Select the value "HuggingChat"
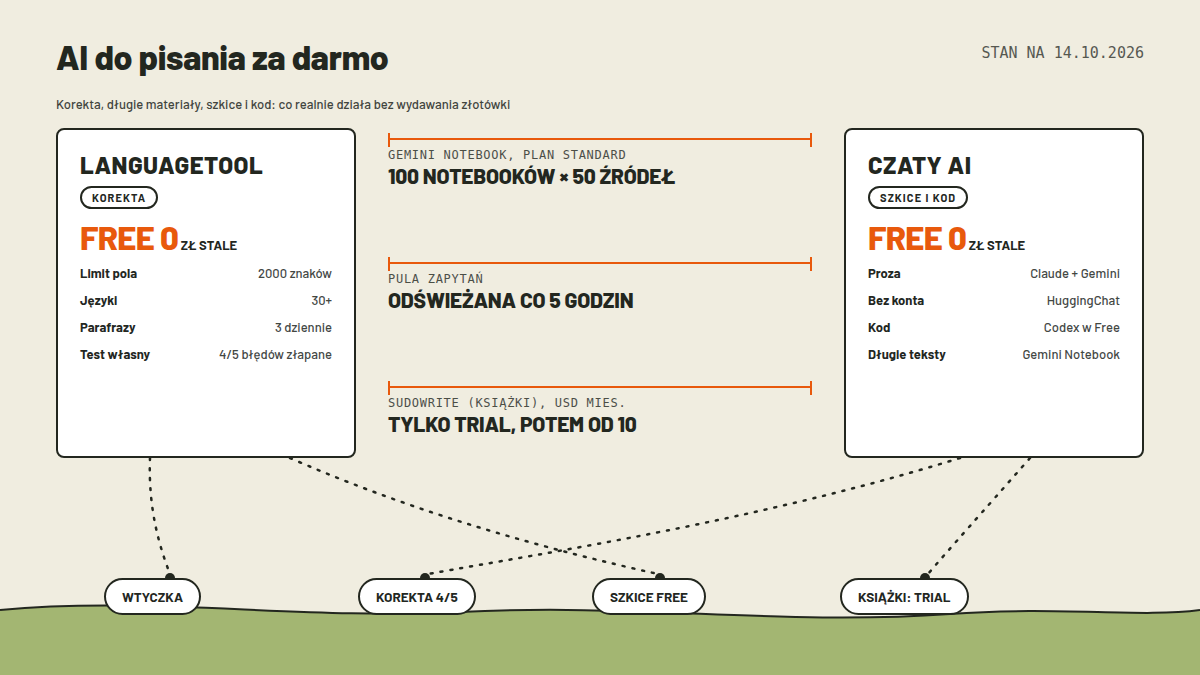This screenshot has height=675, width=1200. pos(1083,300)
